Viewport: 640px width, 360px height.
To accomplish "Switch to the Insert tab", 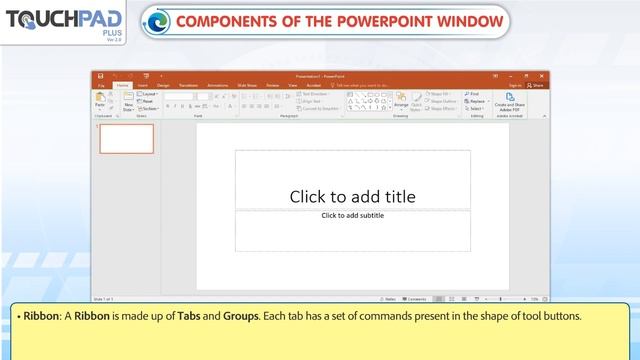I will (x=143, y=86).
